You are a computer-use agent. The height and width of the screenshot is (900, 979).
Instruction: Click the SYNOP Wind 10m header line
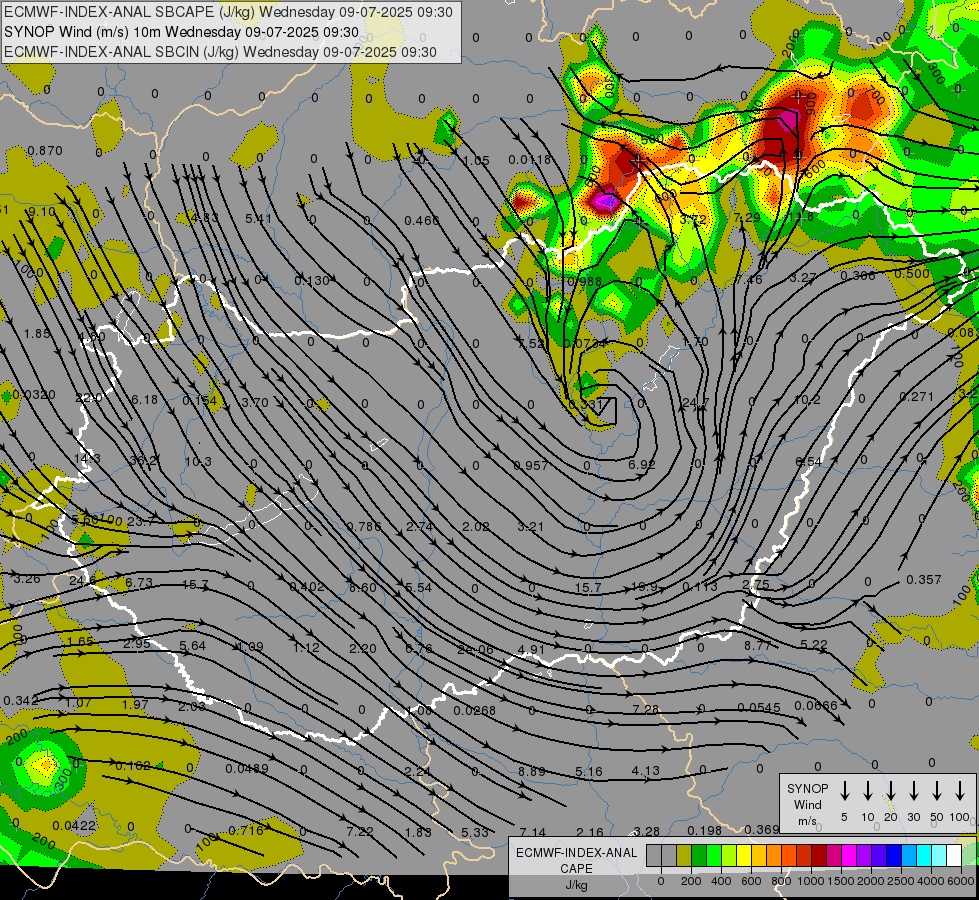point(181,32)
